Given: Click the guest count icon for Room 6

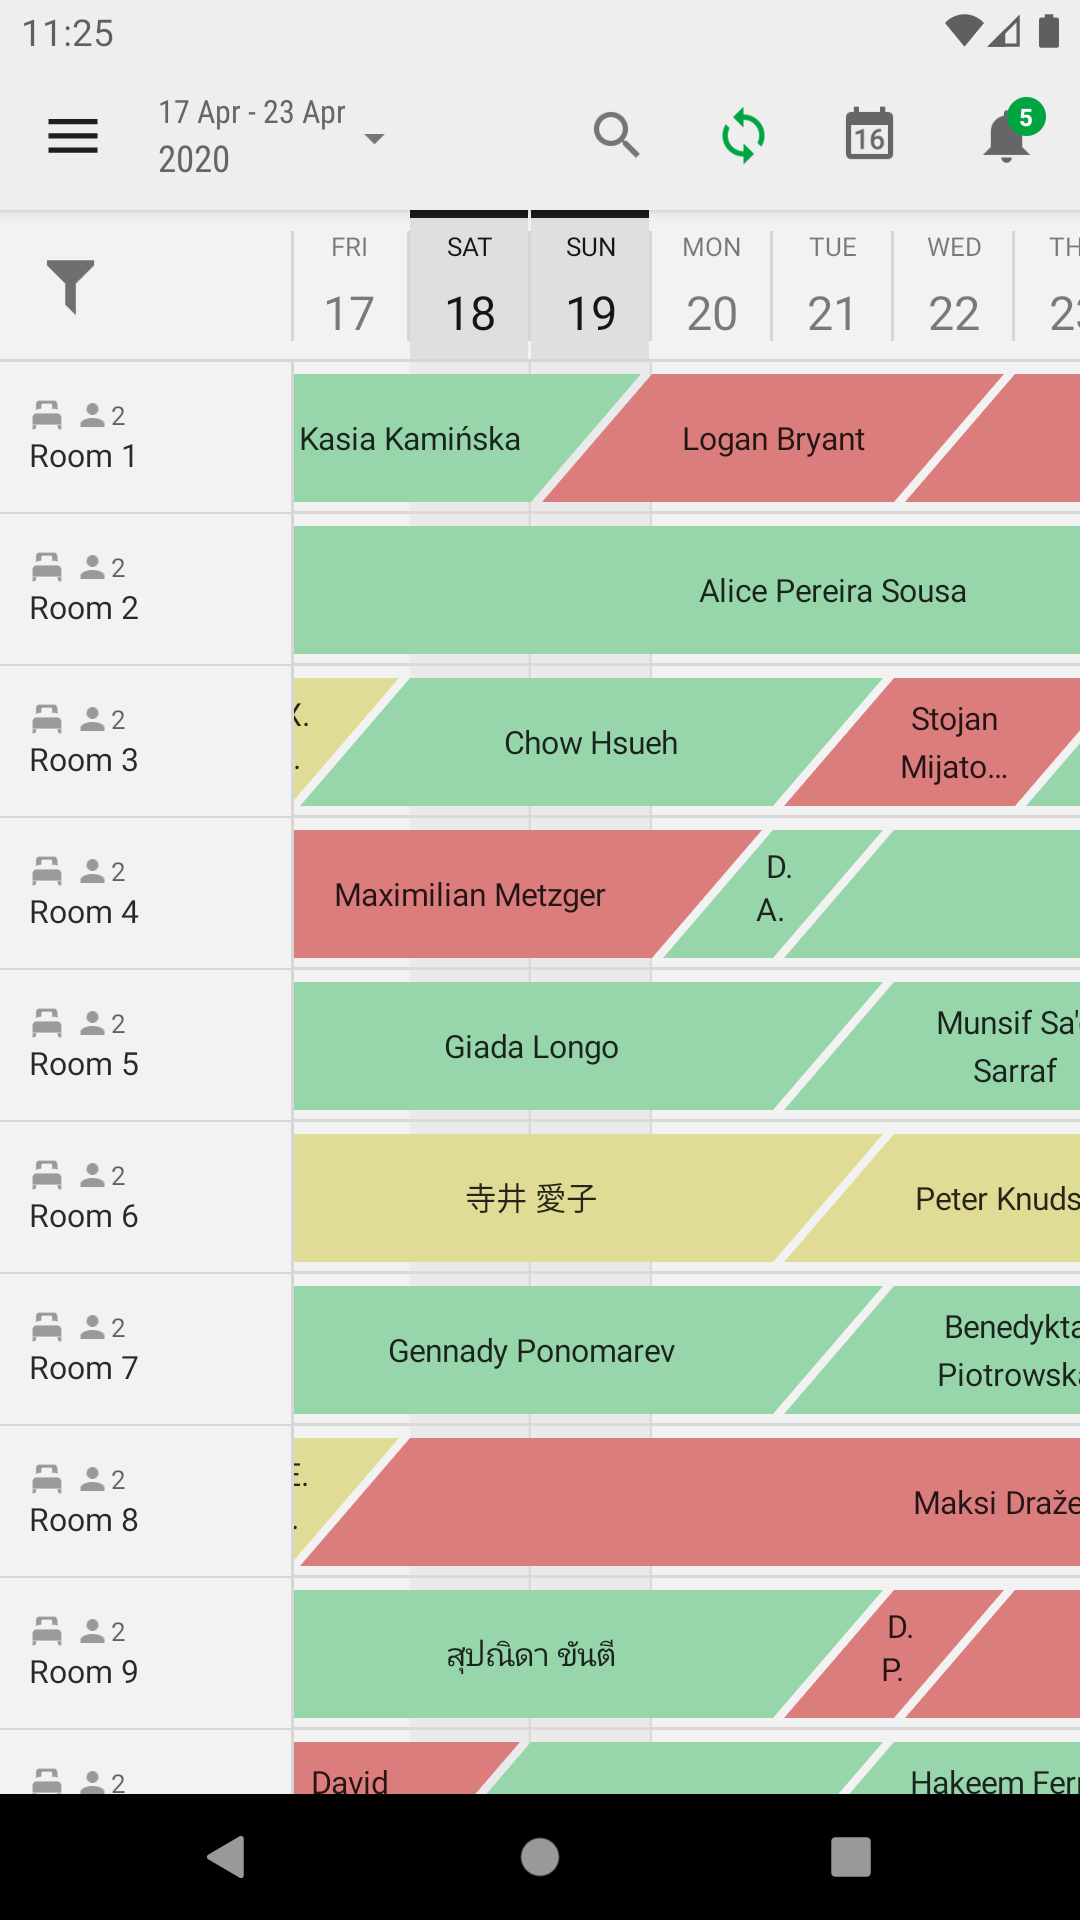Looking at the screenshot, I should [x=91, y=1173].
